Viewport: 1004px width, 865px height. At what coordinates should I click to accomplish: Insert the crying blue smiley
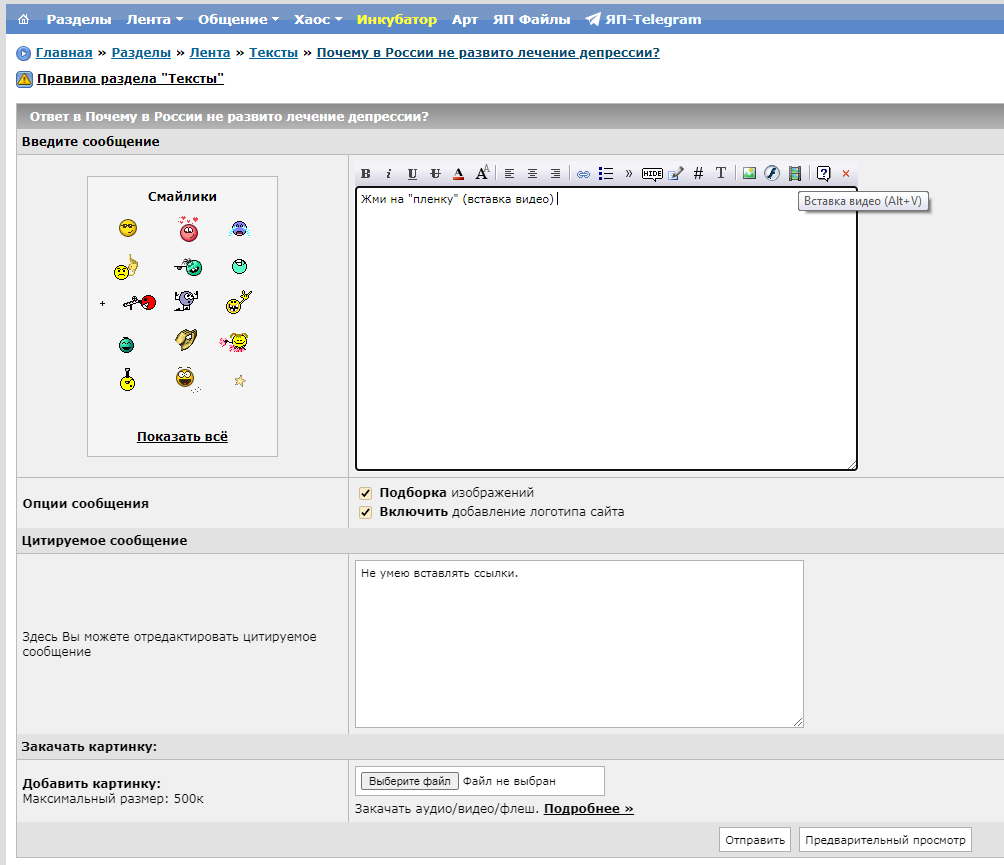[239, 229]
